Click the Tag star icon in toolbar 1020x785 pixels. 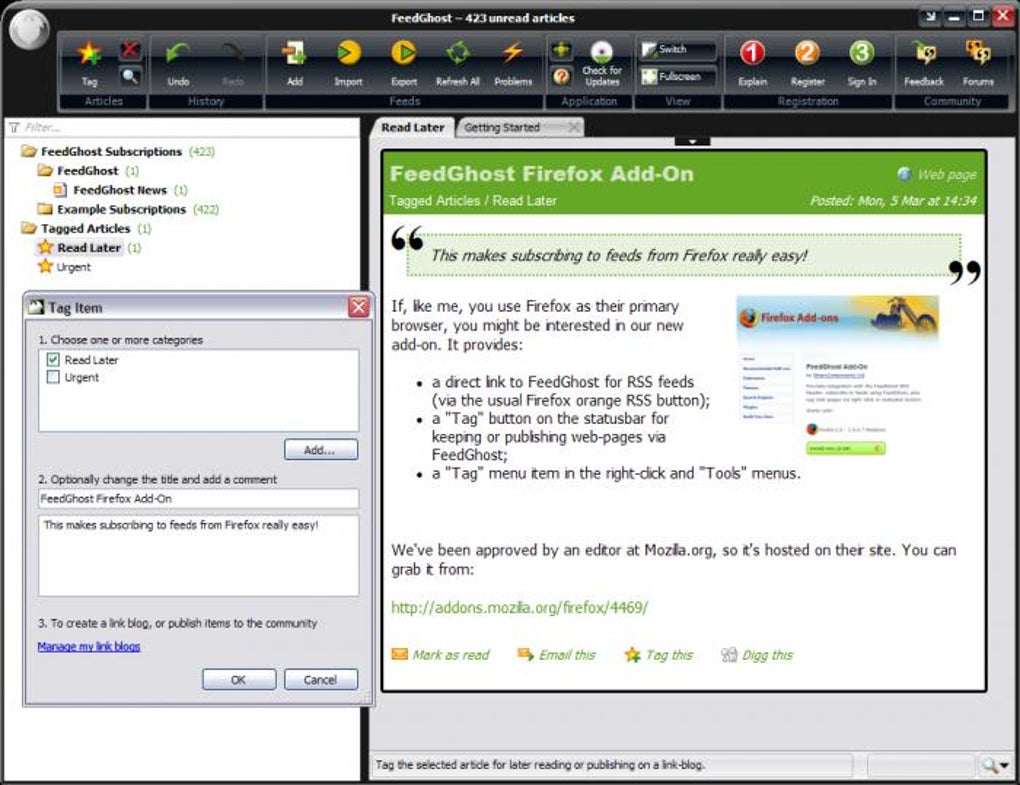click(x=89, y=54)
